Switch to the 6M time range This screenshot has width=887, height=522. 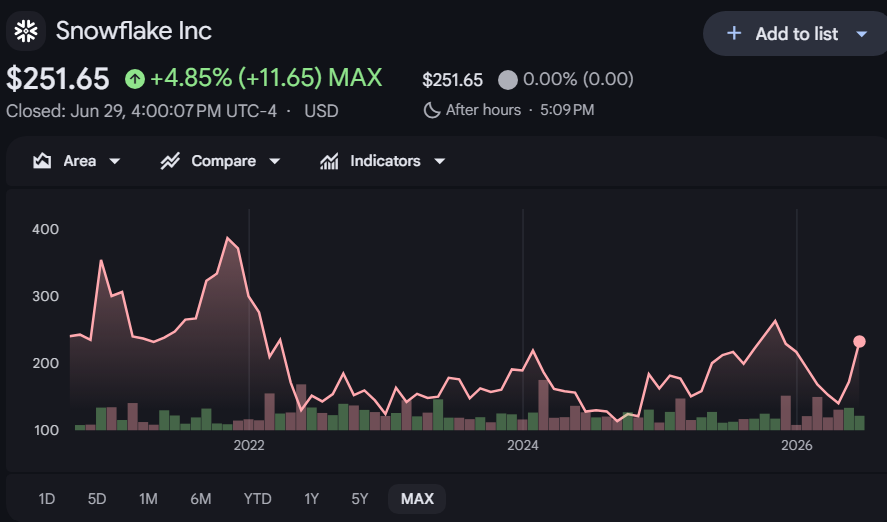click(x=201, y=499)
